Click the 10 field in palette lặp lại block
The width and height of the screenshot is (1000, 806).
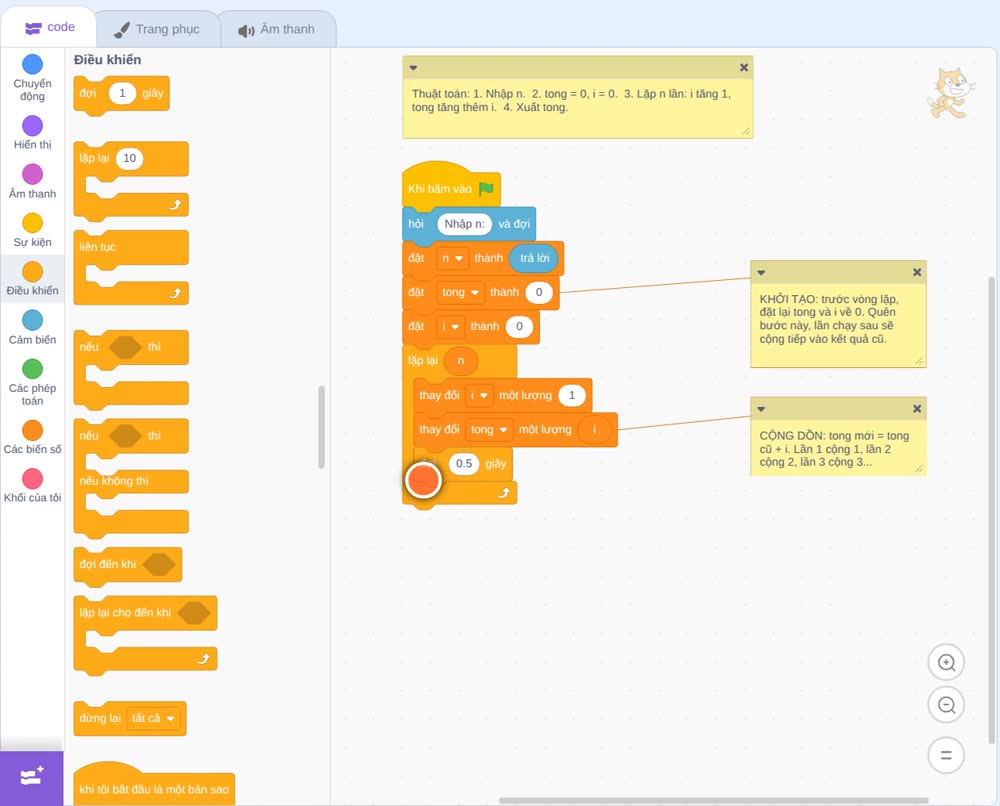(x=129, y=158)
